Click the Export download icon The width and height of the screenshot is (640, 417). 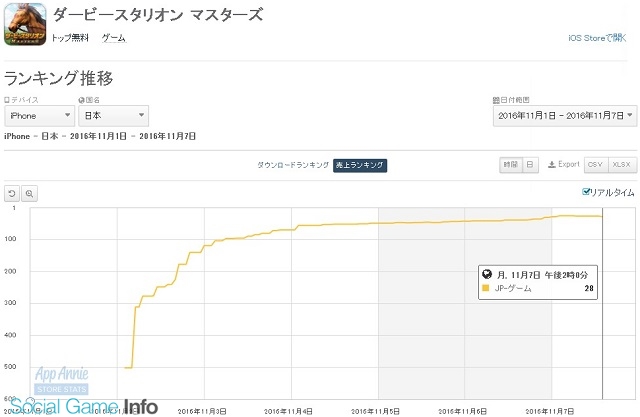click(552, 164)
